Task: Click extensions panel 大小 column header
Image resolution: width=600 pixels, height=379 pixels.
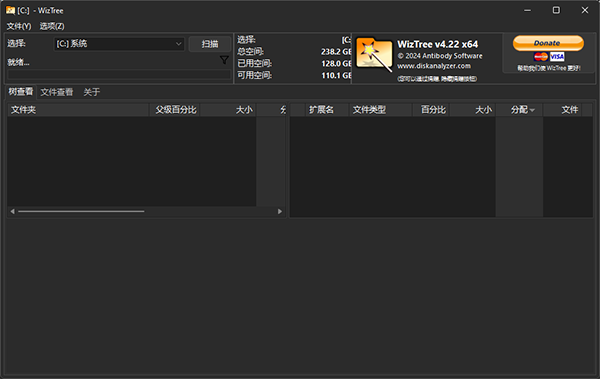Action: click(473, 110)
